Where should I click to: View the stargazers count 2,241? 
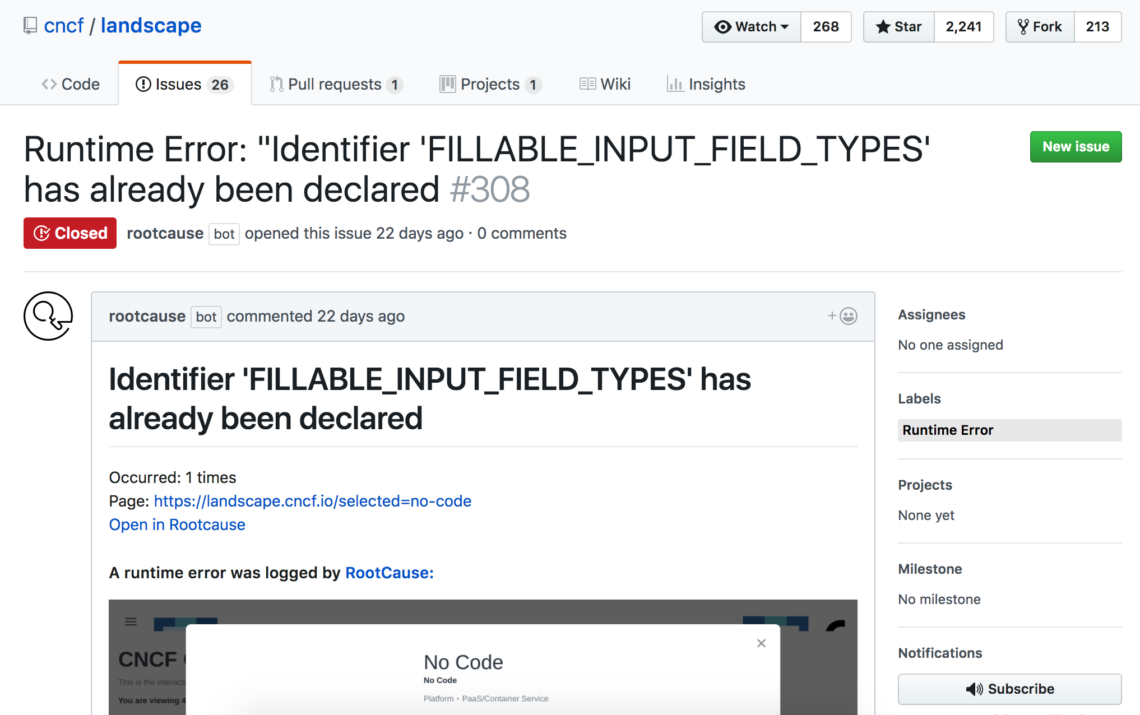point(963,27)
